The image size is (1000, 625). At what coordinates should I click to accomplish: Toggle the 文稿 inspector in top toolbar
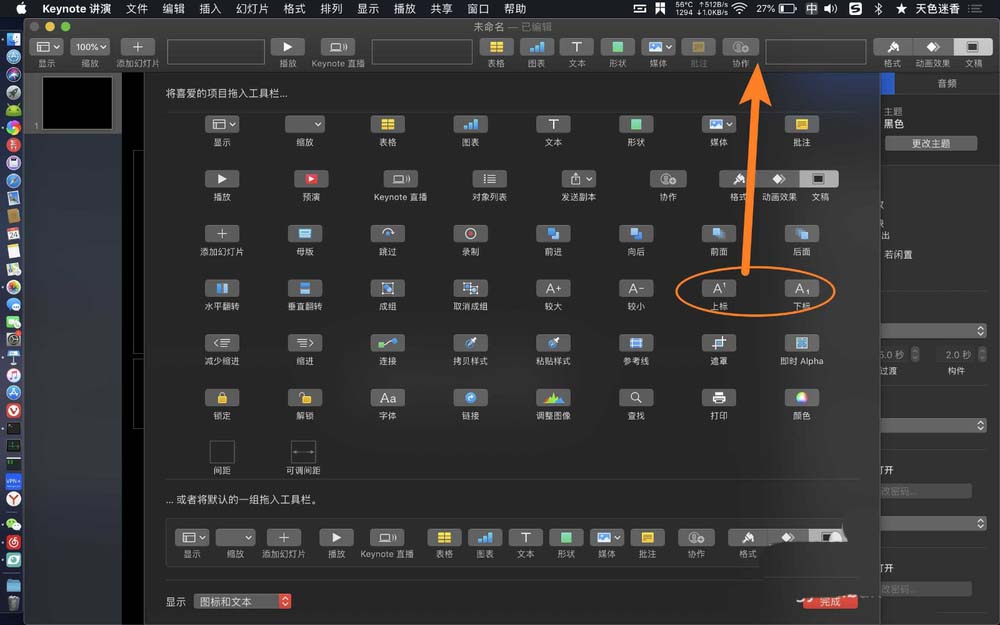pos(972,47)
